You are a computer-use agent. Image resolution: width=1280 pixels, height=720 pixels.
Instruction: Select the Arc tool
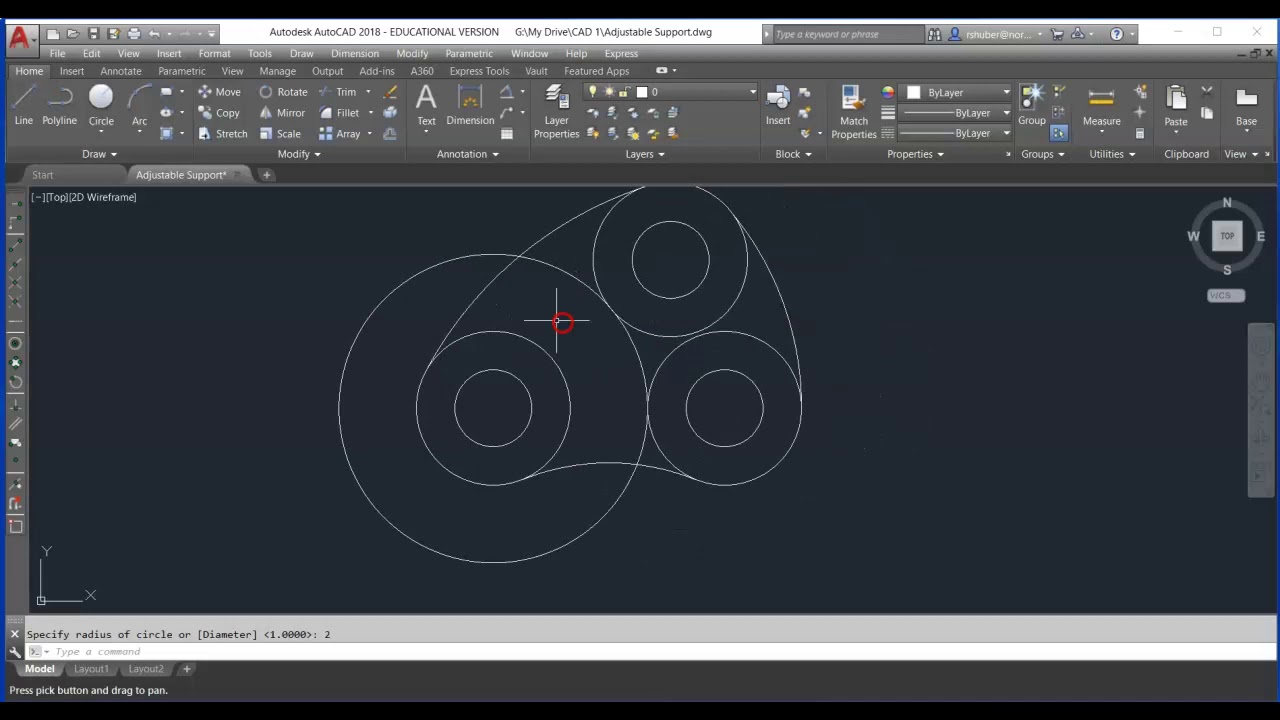(139, 105)
